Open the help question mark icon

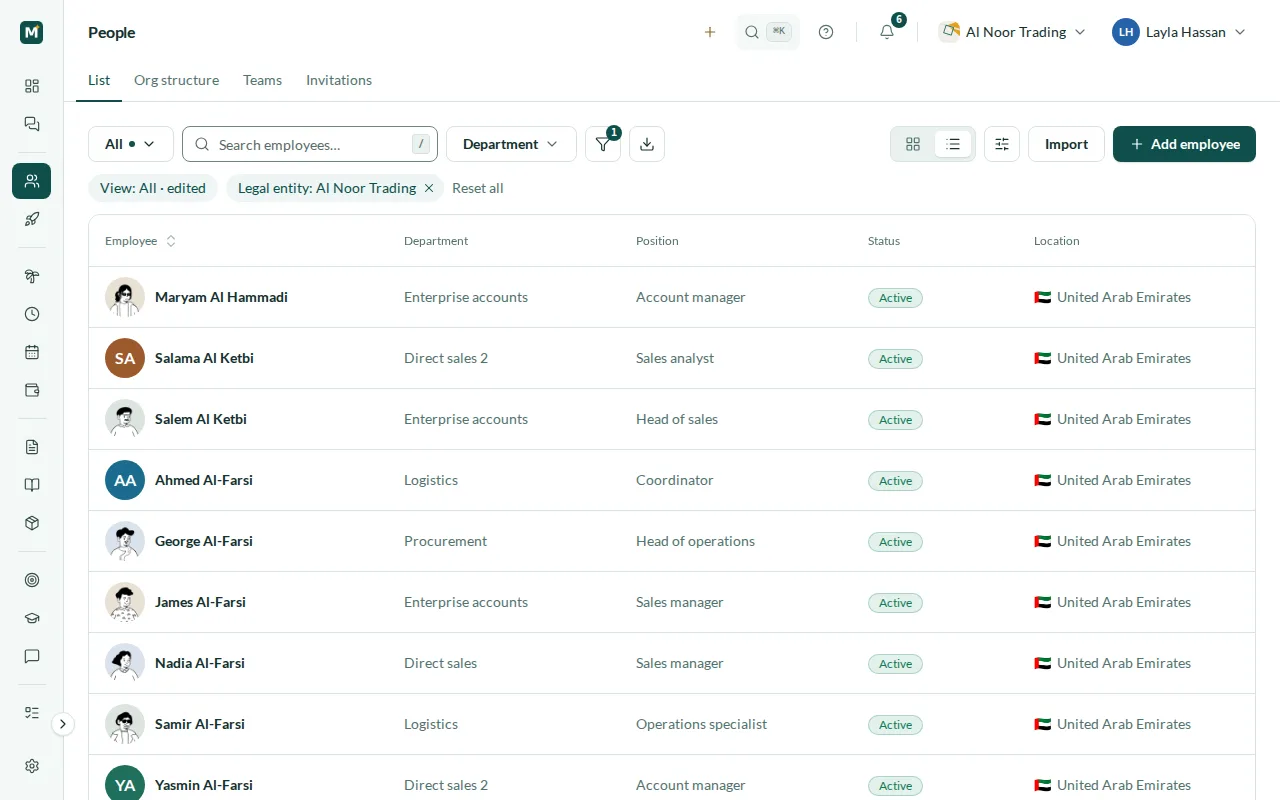coord(826,32)
